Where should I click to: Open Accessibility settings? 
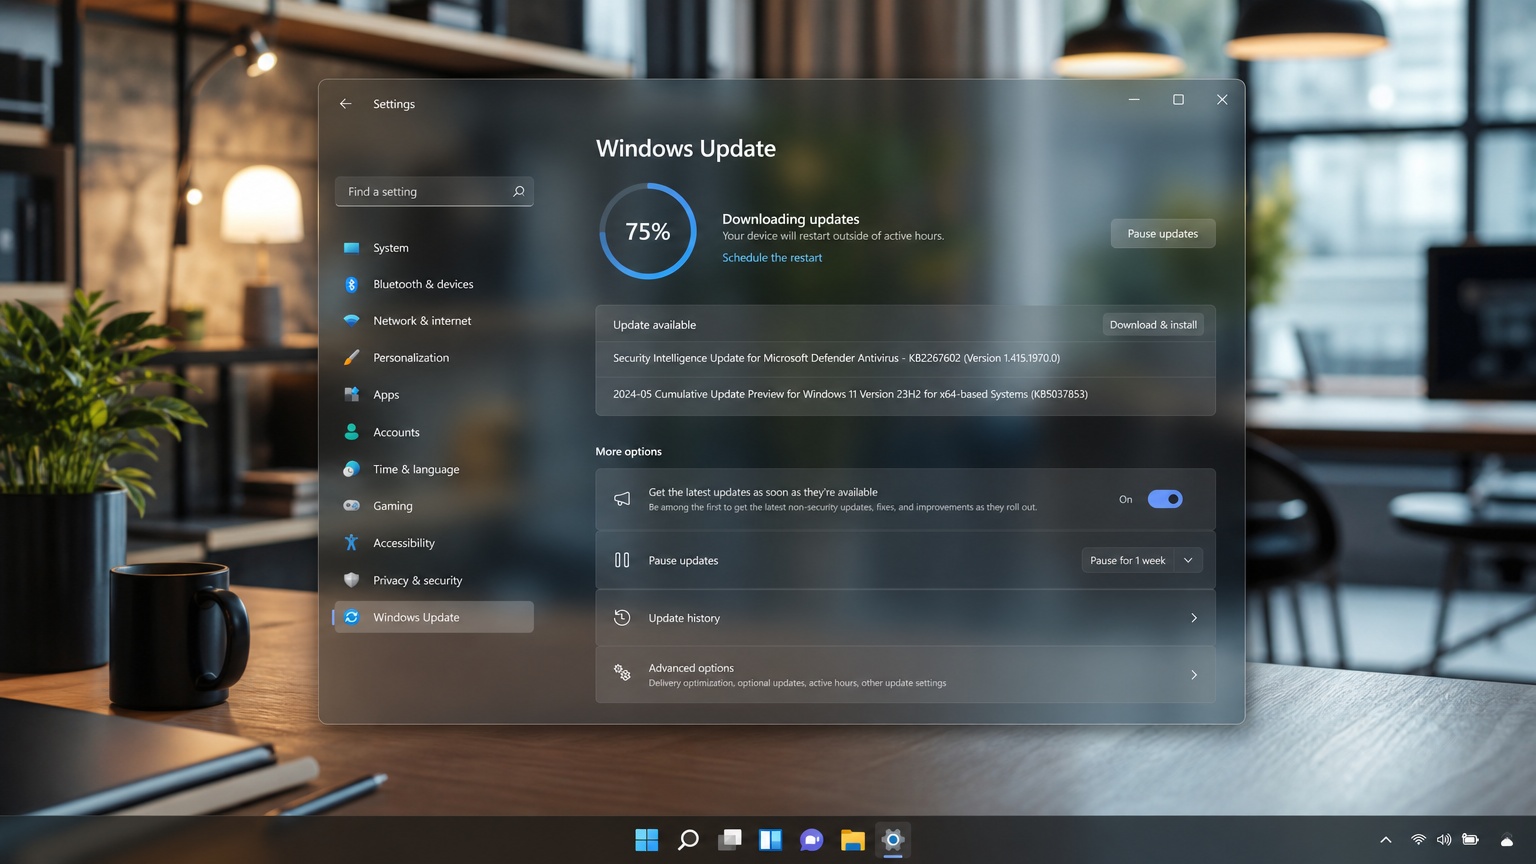point(434,543)
